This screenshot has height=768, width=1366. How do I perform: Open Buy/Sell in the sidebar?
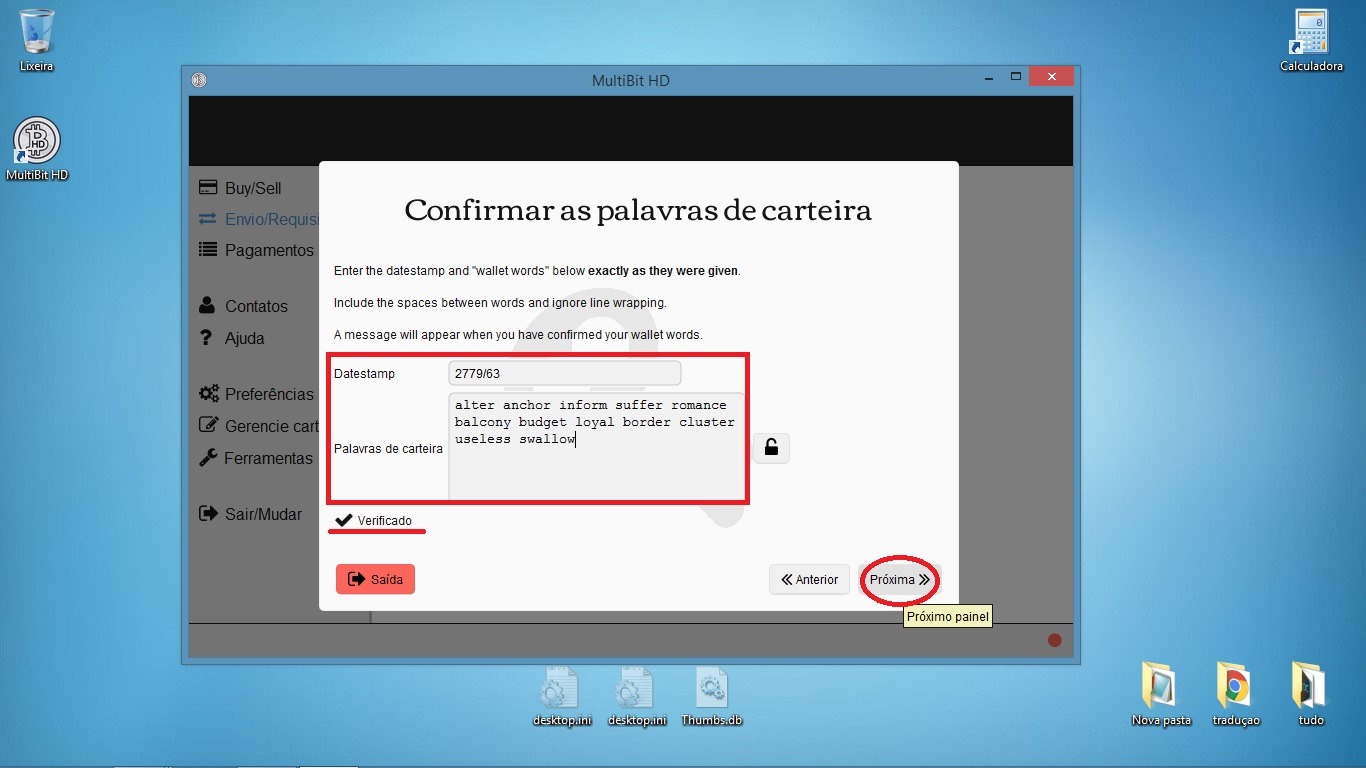click(252, 188)
